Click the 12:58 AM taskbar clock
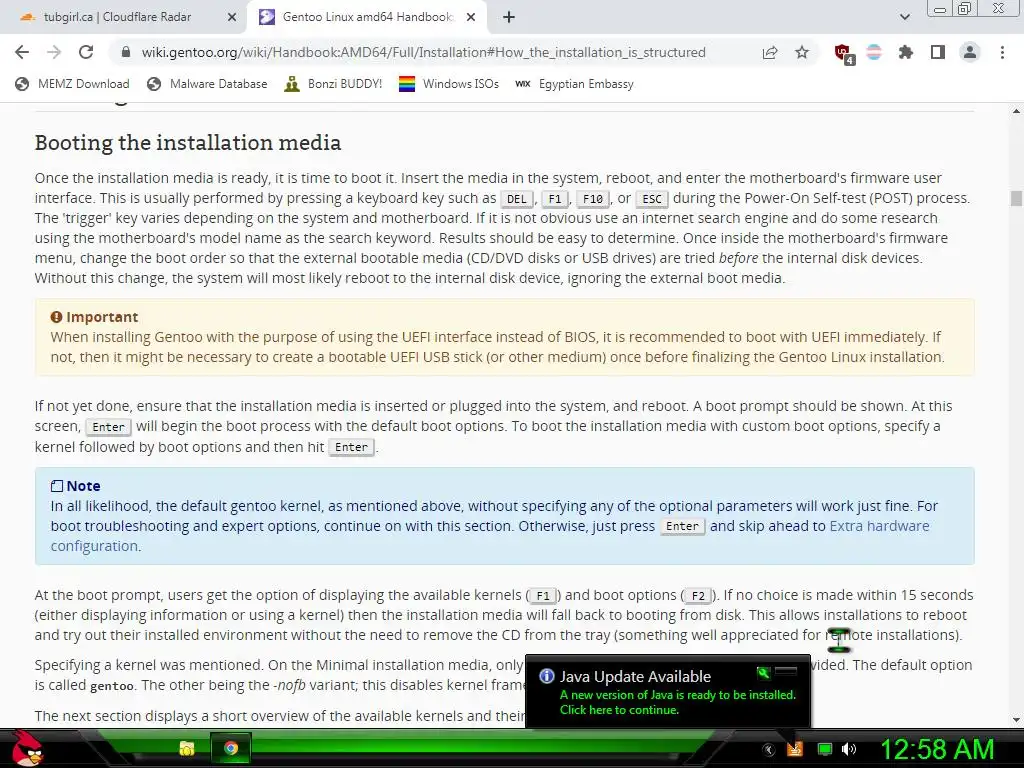Viewport: 1024px width, 768px height. coord(937,749)
